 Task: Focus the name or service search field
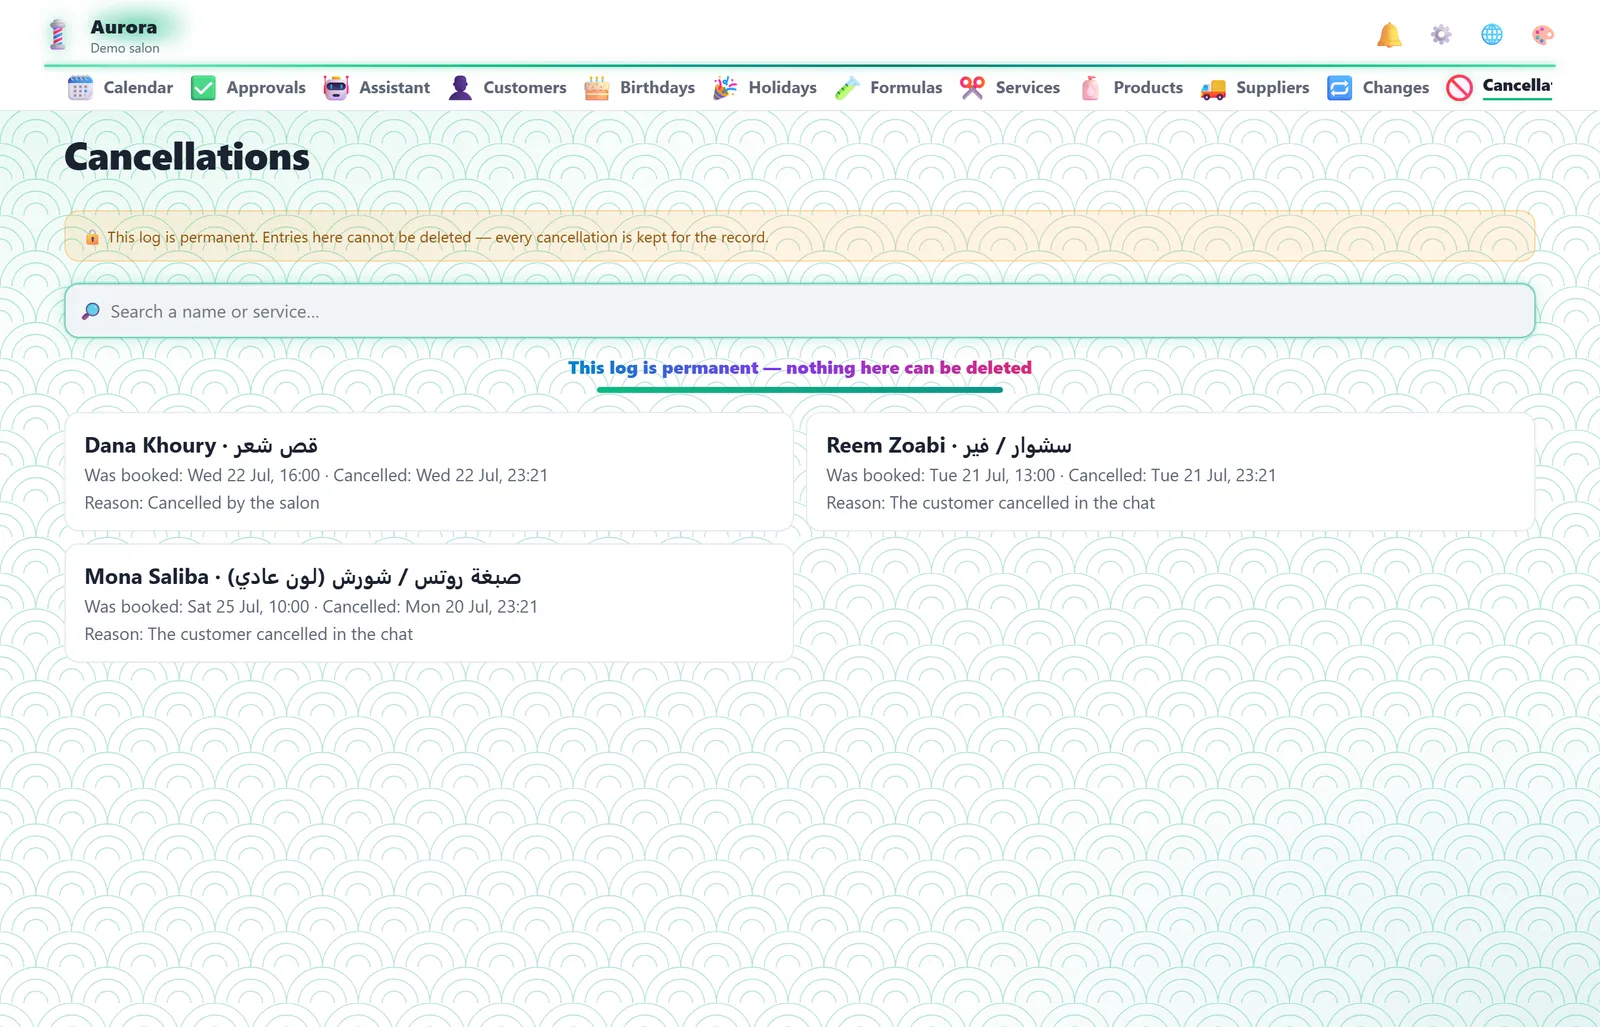point(800,311)
